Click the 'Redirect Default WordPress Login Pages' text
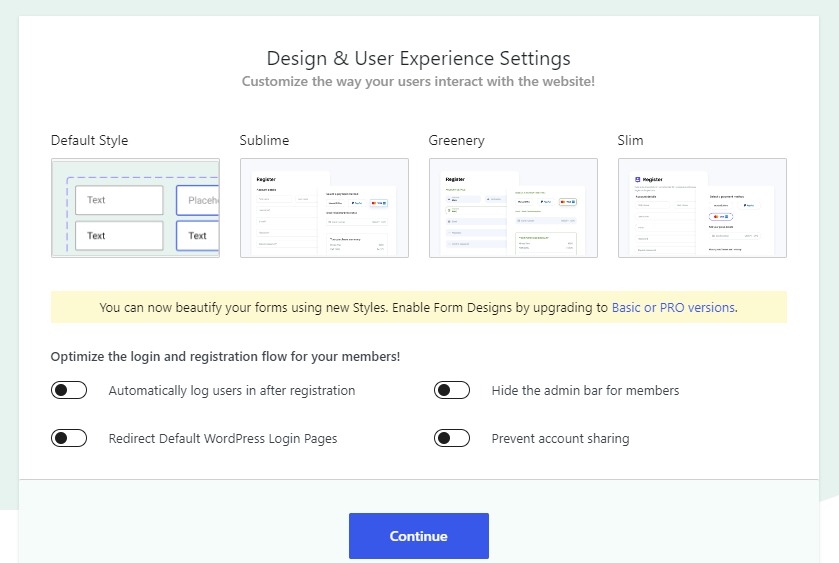 tap(223, 438)
